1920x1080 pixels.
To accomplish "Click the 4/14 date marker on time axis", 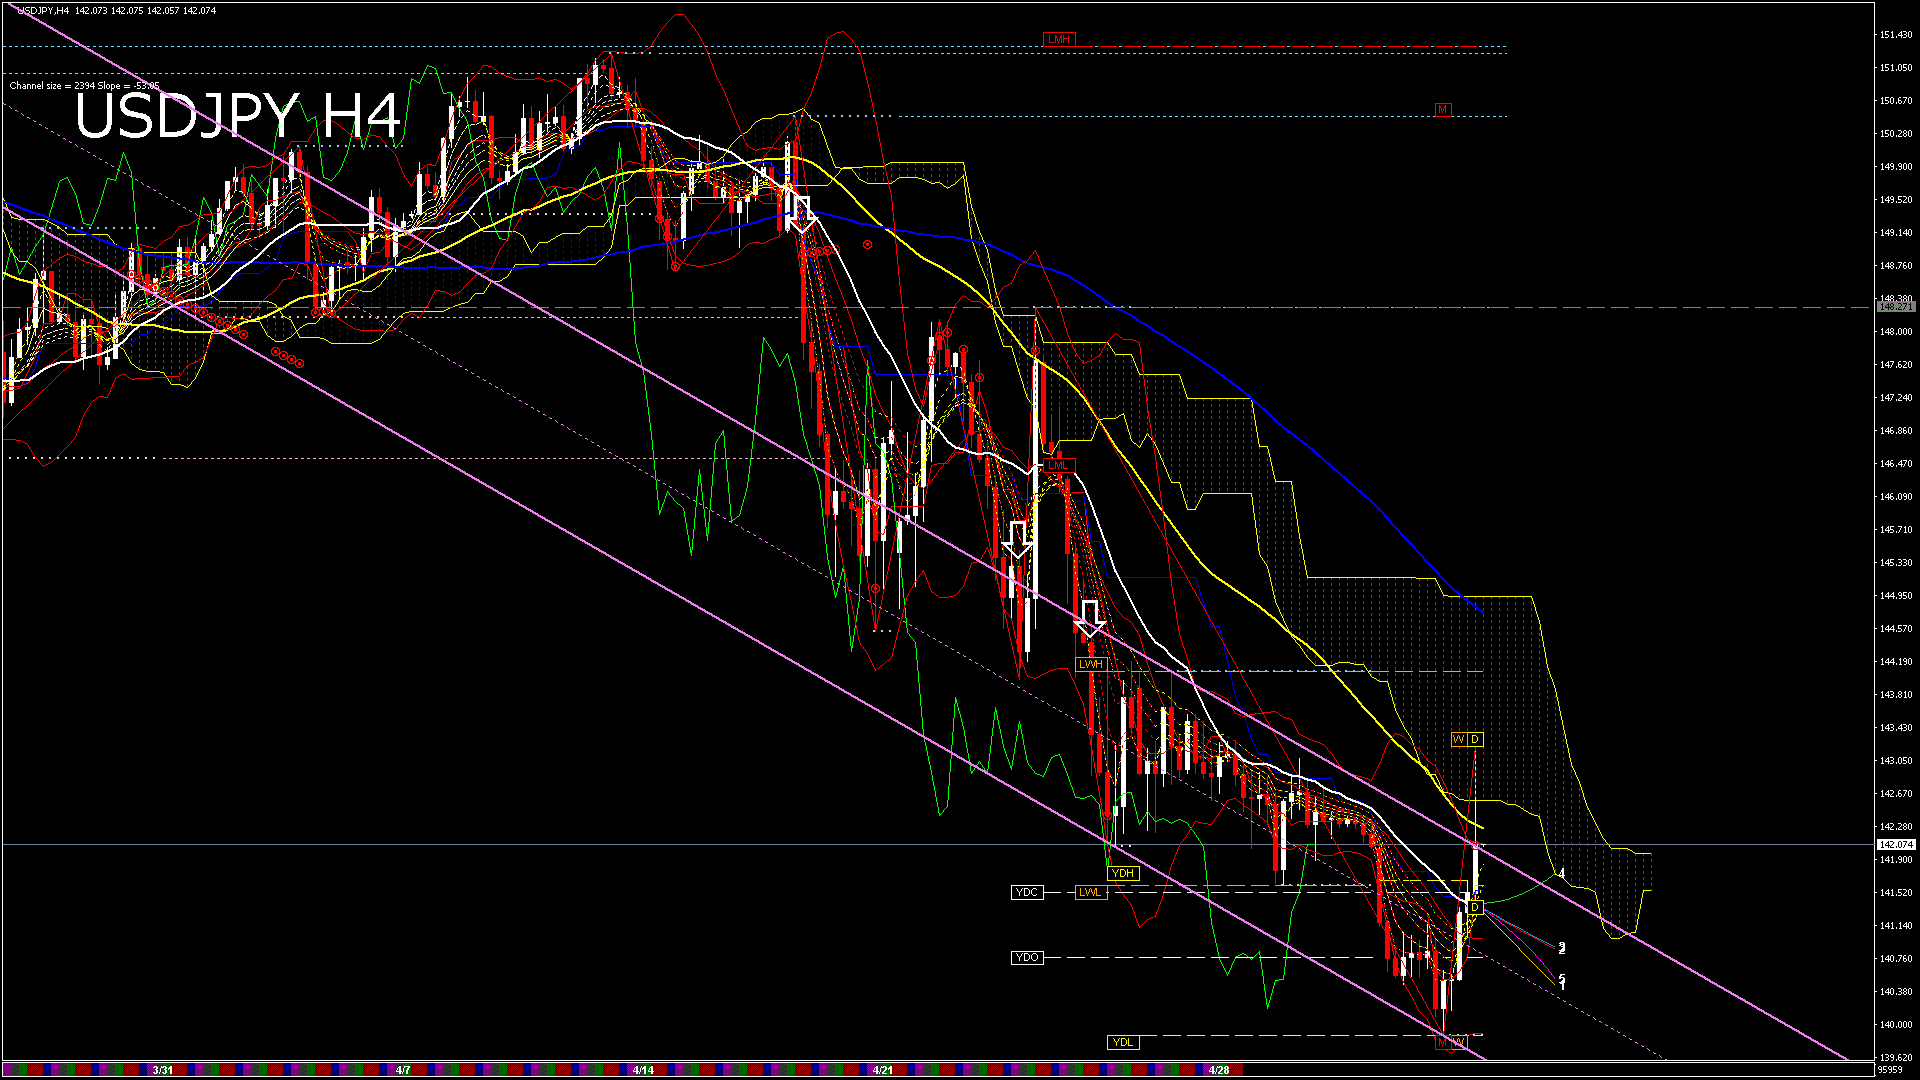I will coord(643,1070).
